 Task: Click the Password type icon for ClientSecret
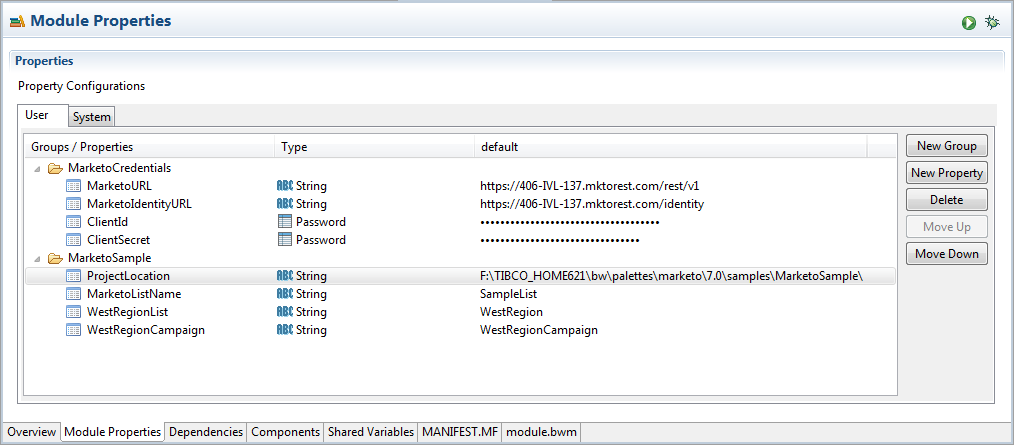[x=285, y=240]
